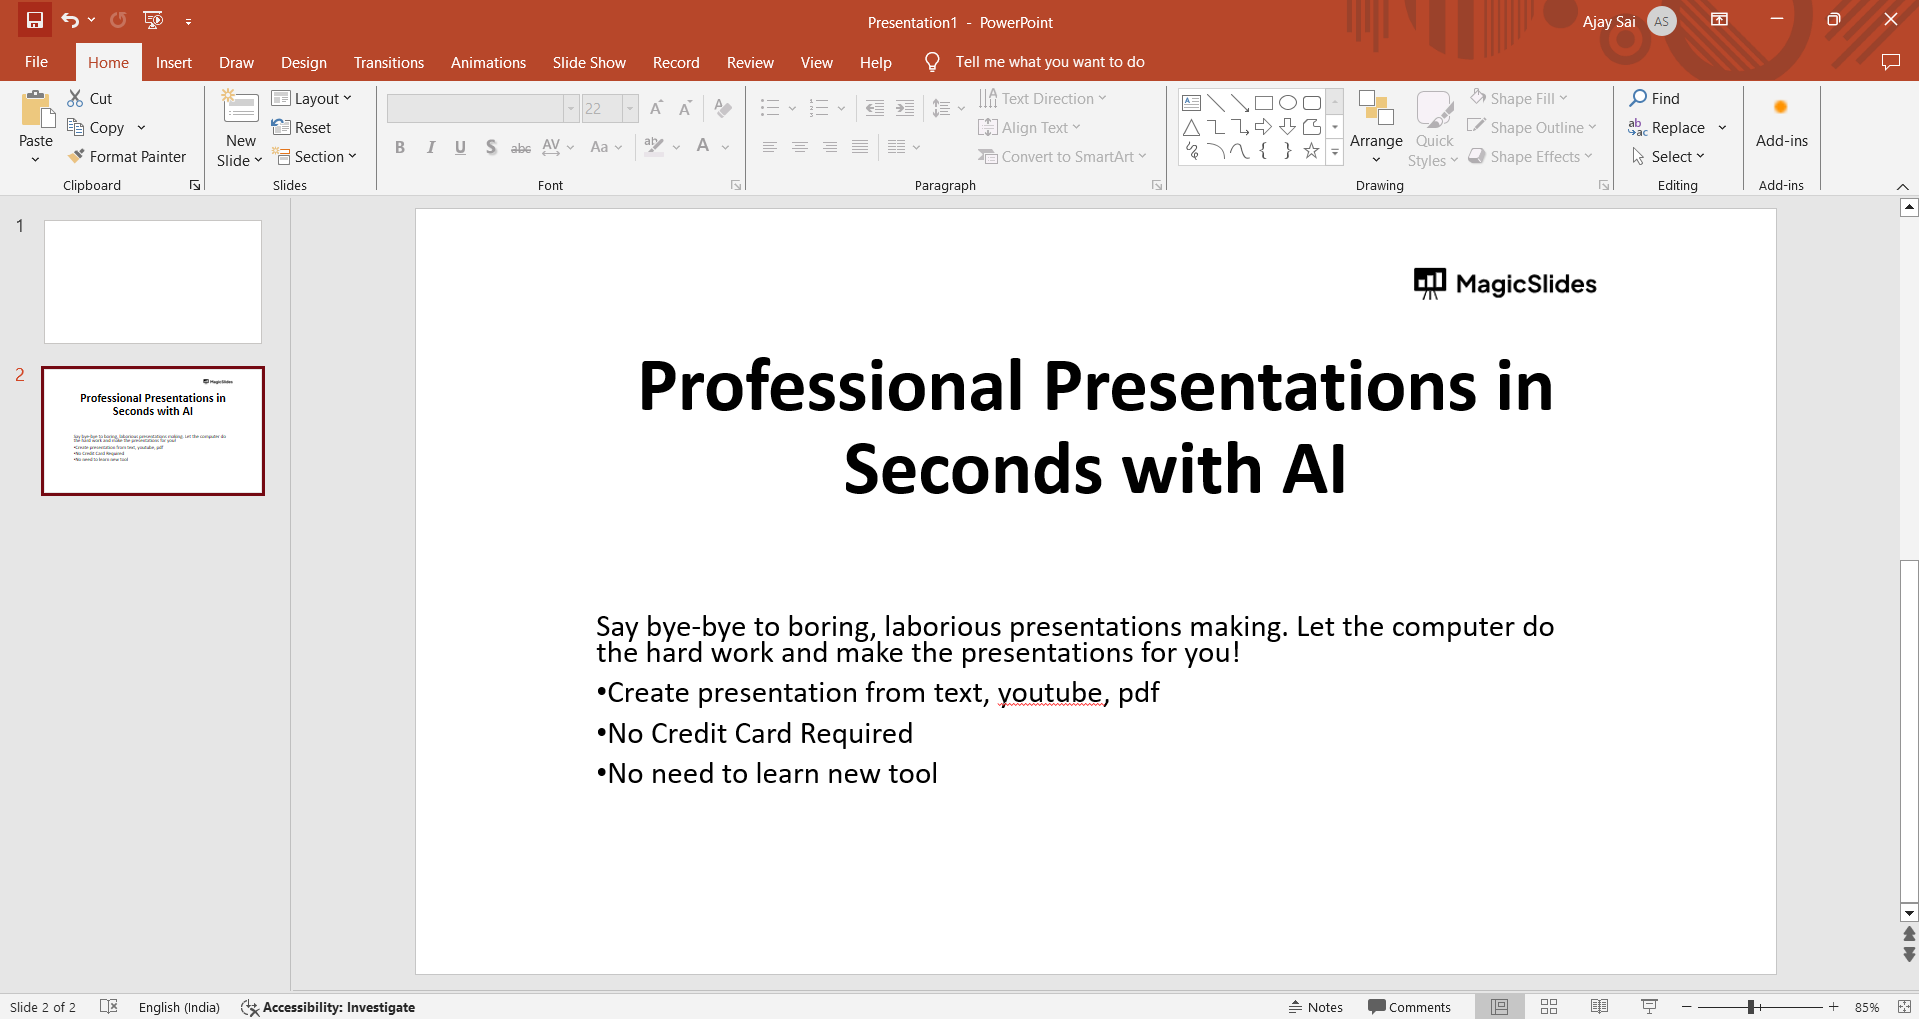Start Reading View from status bar

click(x=1599, y=1007)
